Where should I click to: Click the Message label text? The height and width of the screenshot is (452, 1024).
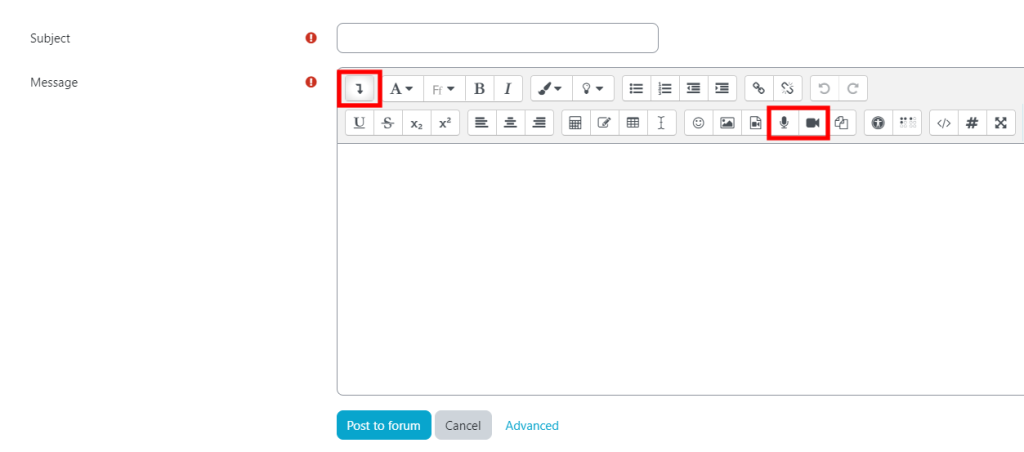tap(54, 82)
